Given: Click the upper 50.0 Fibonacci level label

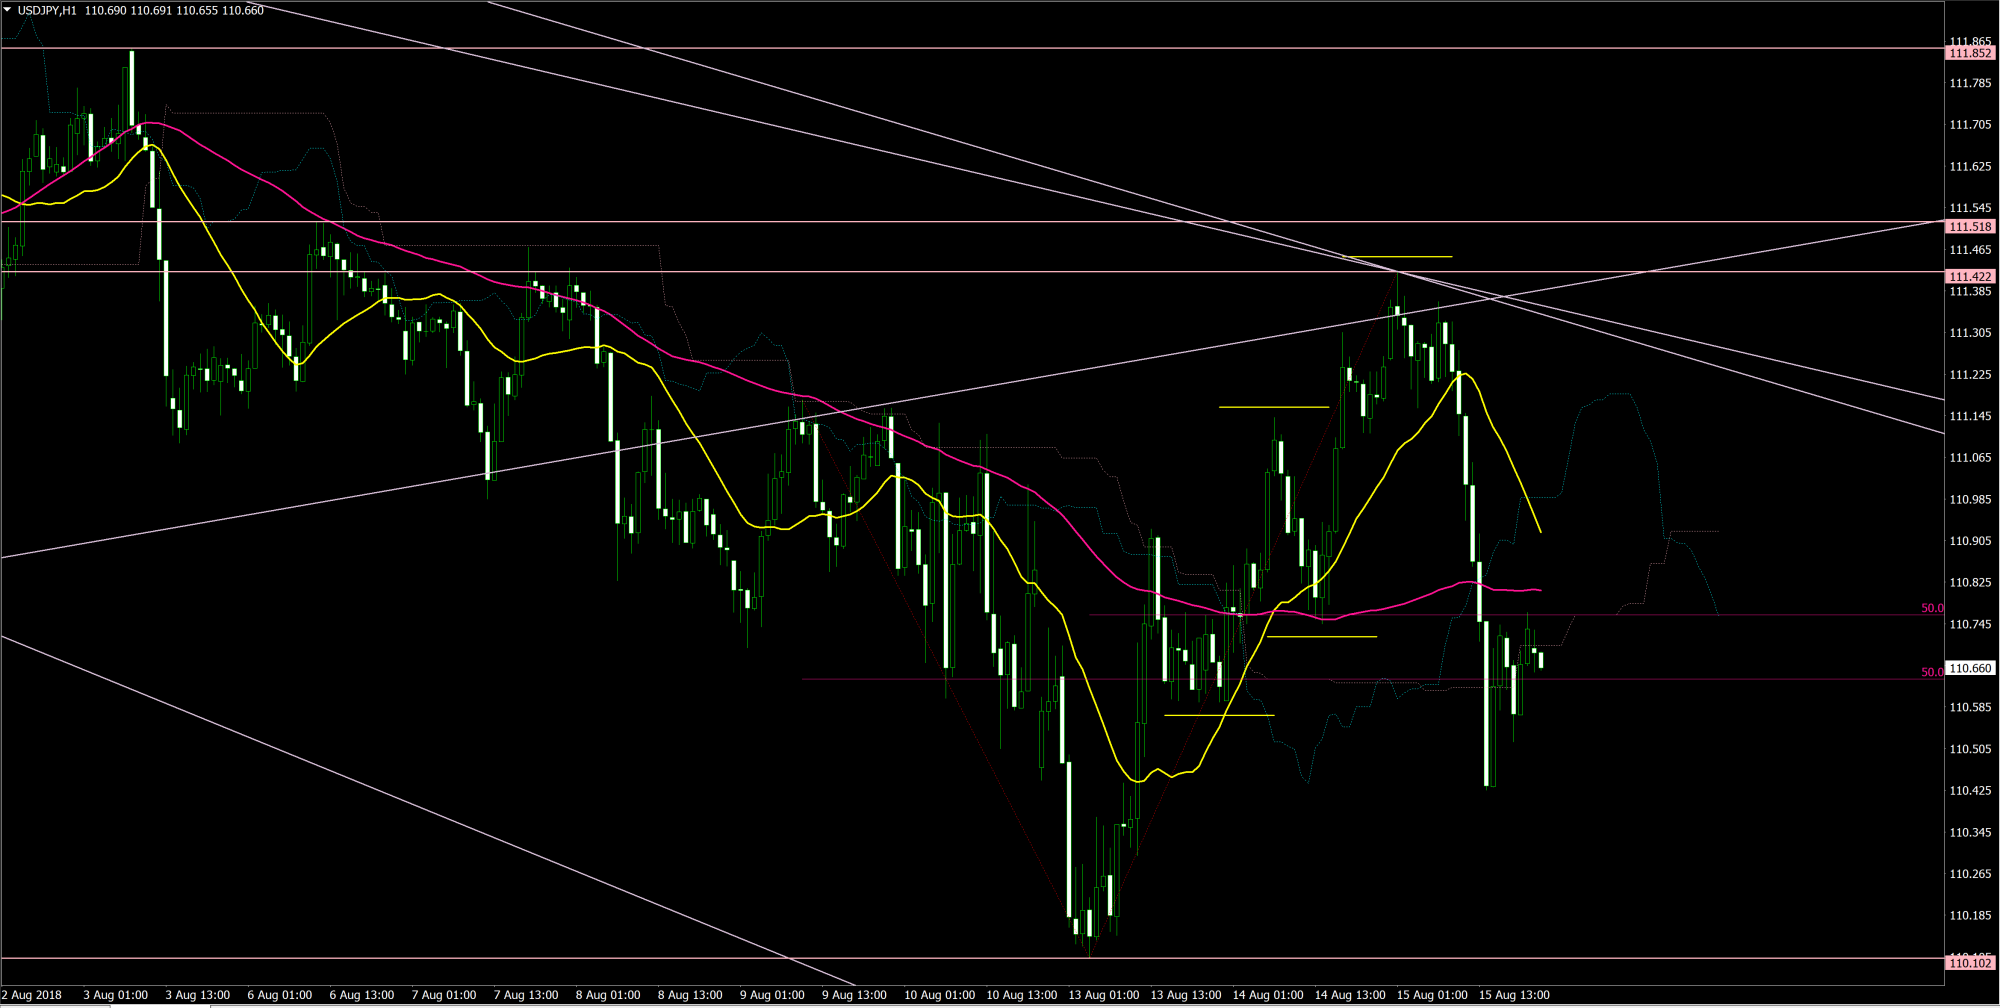Looking at the screenshot, I should tap(1931, 608).
